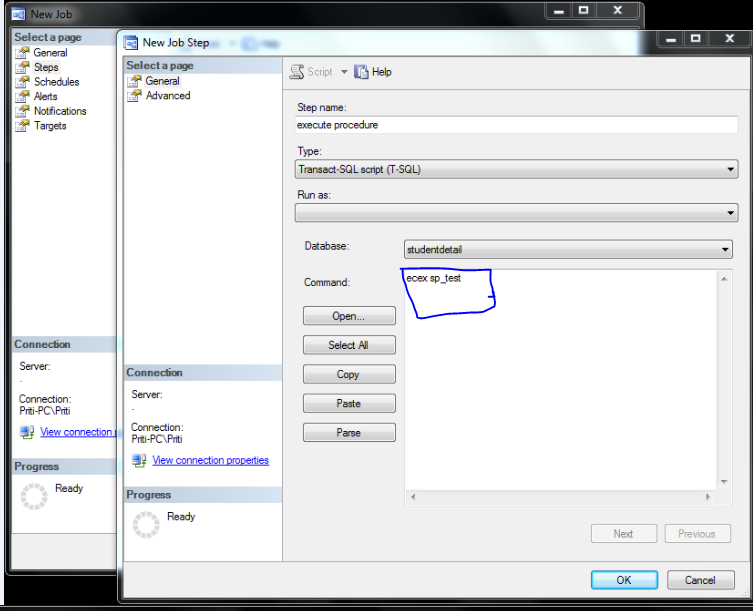The width and height of the screenshot is (753, 611).
Task: Click Command box scroll right arrow
Action: [x=708, y=497]
